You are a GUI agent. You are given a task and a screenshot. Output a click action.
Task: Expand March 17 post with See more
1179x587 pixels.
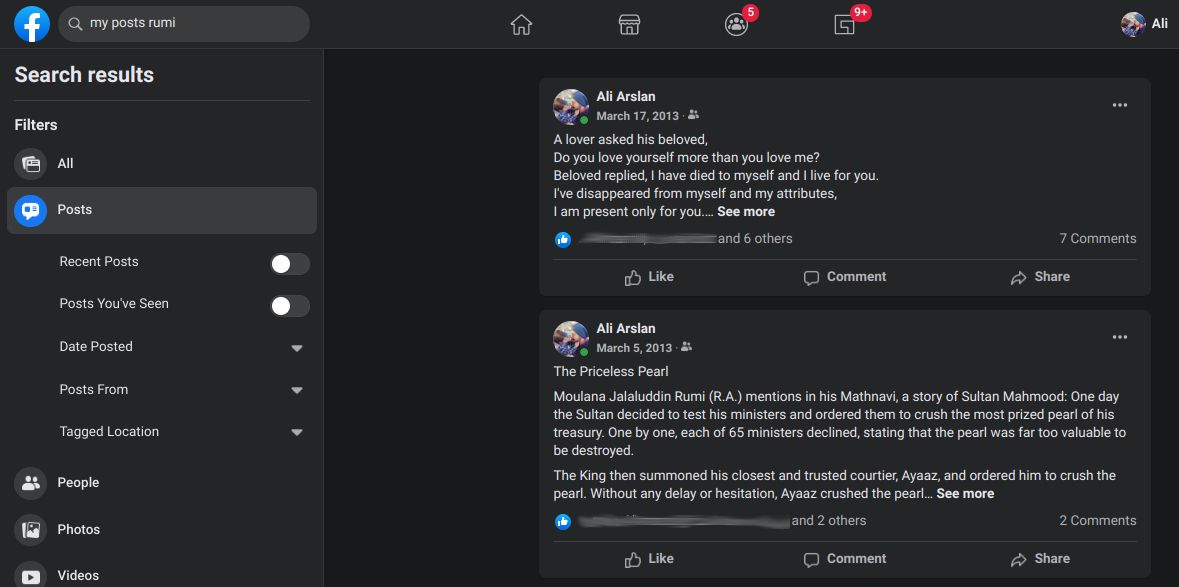coord(745,212)
